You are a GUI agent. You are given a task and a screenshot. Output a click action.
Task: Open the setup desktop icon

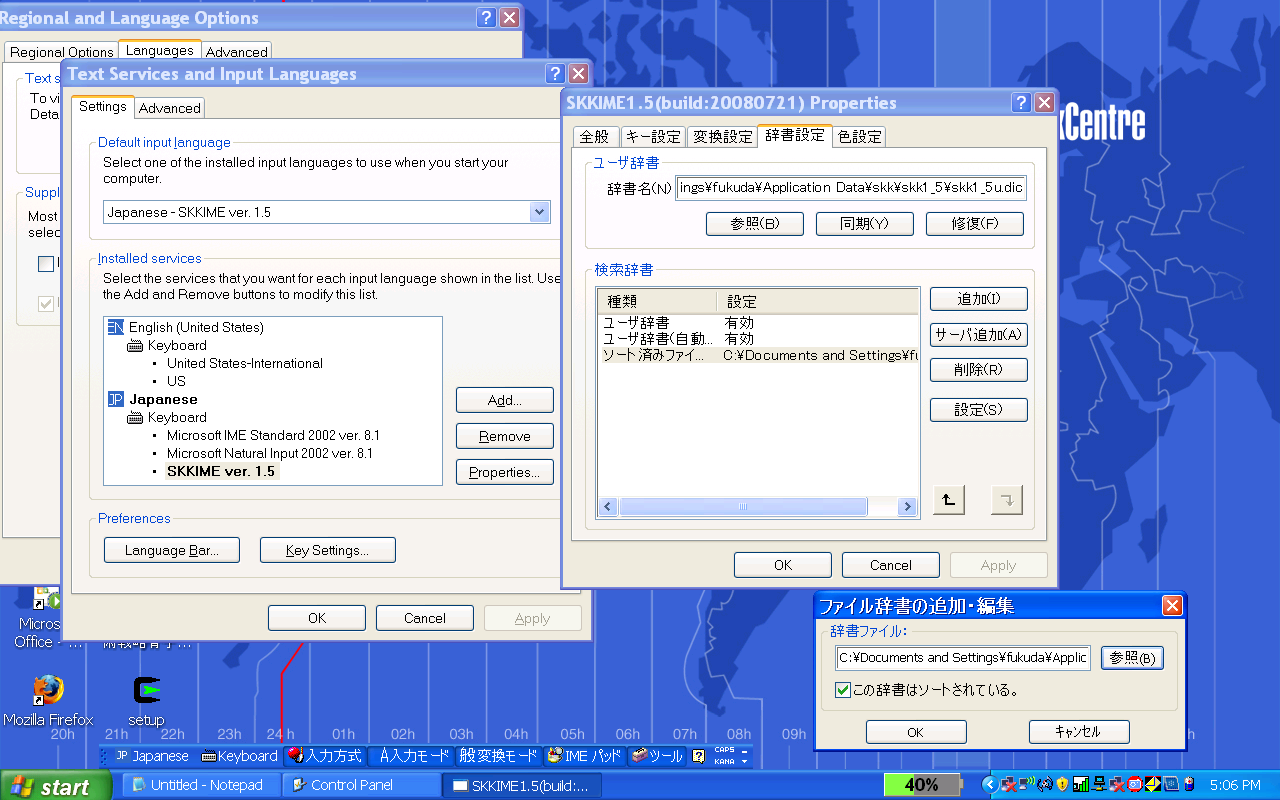146,700
